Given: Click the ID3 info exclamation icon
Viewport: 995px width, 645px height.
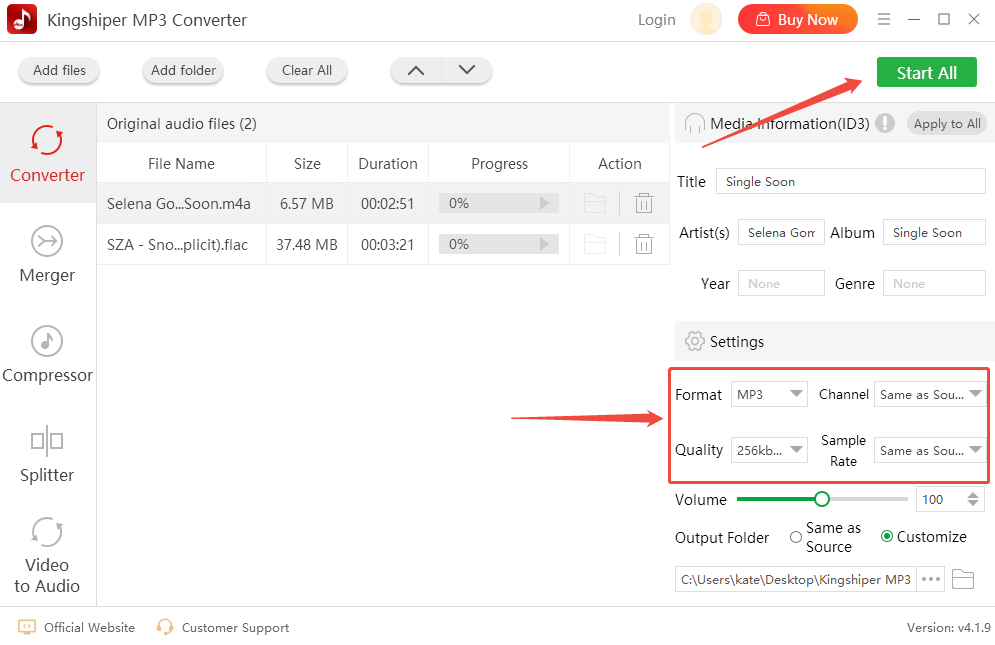Looking at the screenshot, I should click(x=885, y=123).
